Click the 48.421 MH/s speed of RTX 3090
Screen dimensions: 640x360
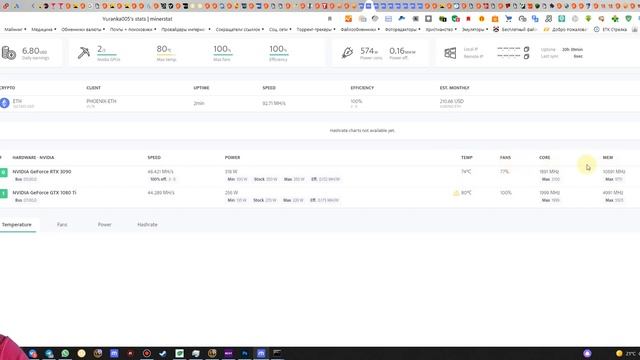[x=160, y=171]
